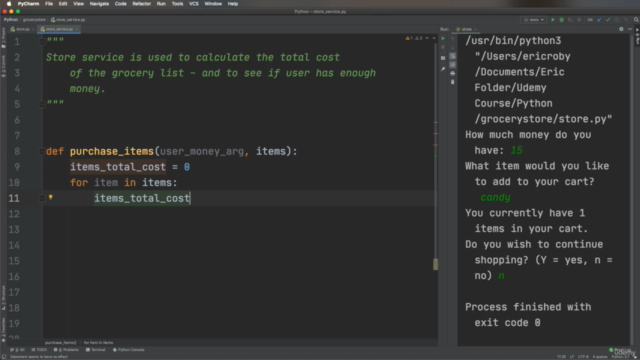Select the store tab in Run panel

466,29
